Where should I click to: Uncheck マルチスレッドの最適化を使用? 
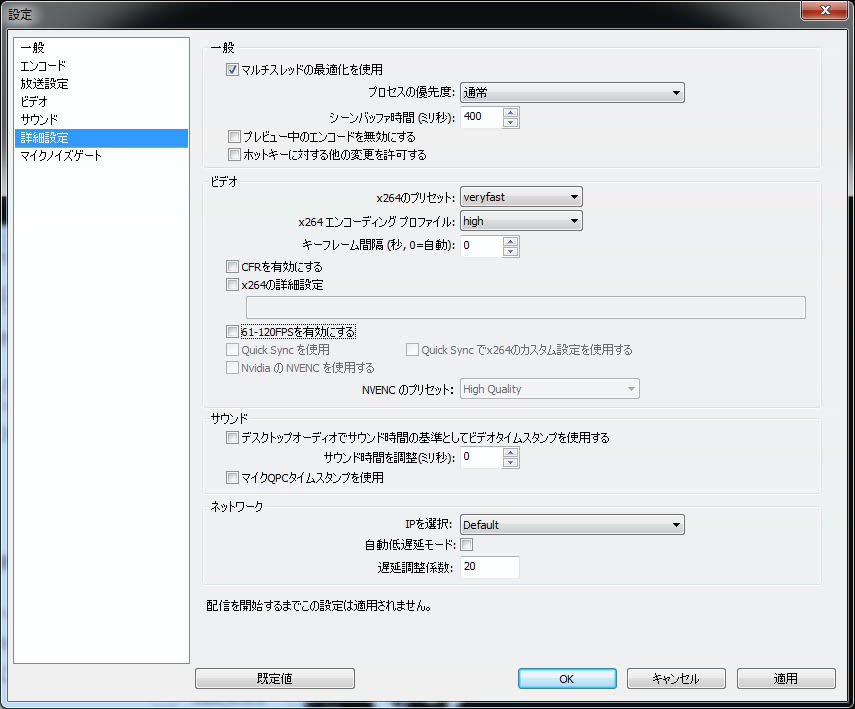click(232, 69)
